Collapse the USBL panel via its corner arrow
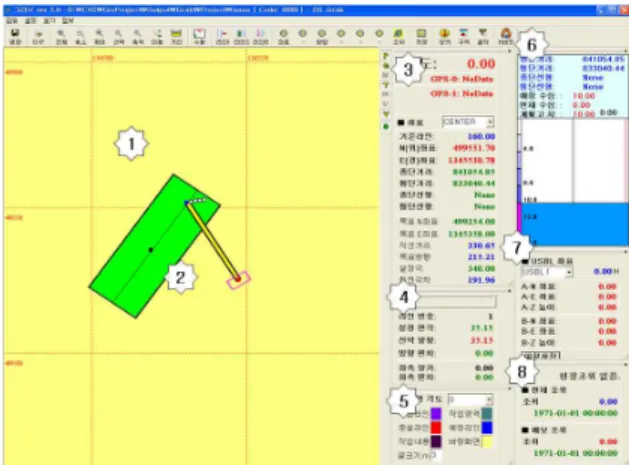This screenshot has width=629, height=465. point(626,252)
